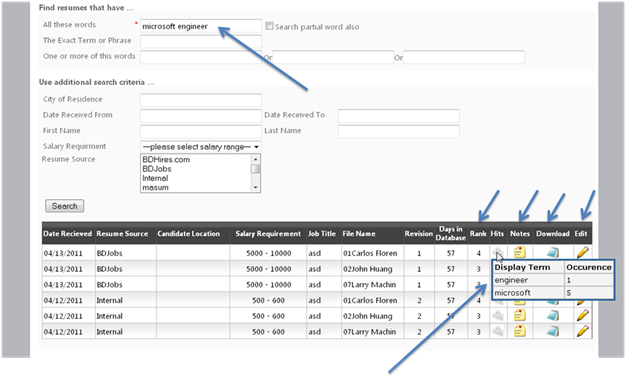626x380 pixels.
Task: Click Revision column header
Action: pos(418,234)
